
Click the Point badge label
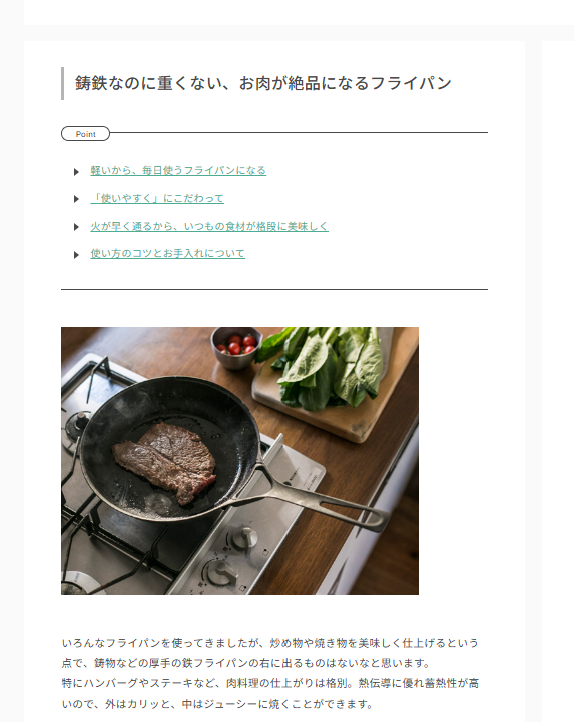click(x=86, y=134)
